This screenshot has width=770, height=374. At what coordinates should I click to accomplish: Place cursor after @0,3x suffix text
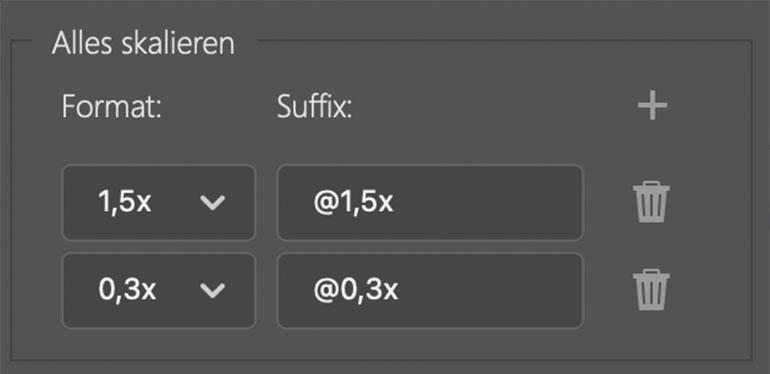point(399,291)
